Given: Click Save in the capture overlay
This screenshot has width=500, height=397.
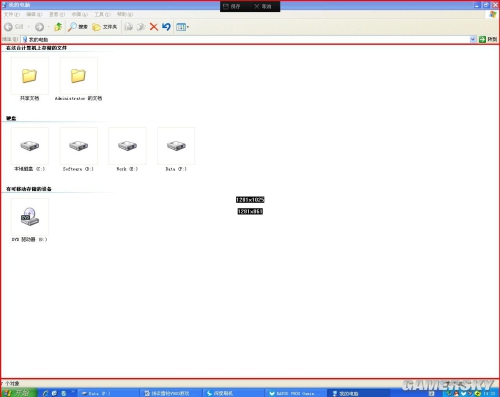Looking at the screenshot, I should 232,6.
